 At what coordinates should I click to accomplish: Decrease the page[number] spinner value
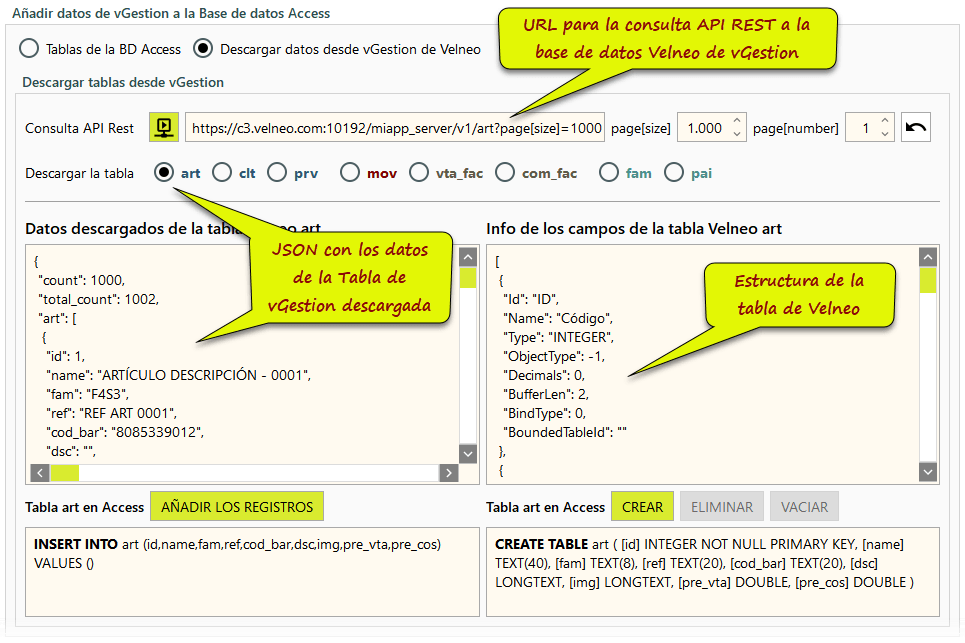[x=884, y=134]
